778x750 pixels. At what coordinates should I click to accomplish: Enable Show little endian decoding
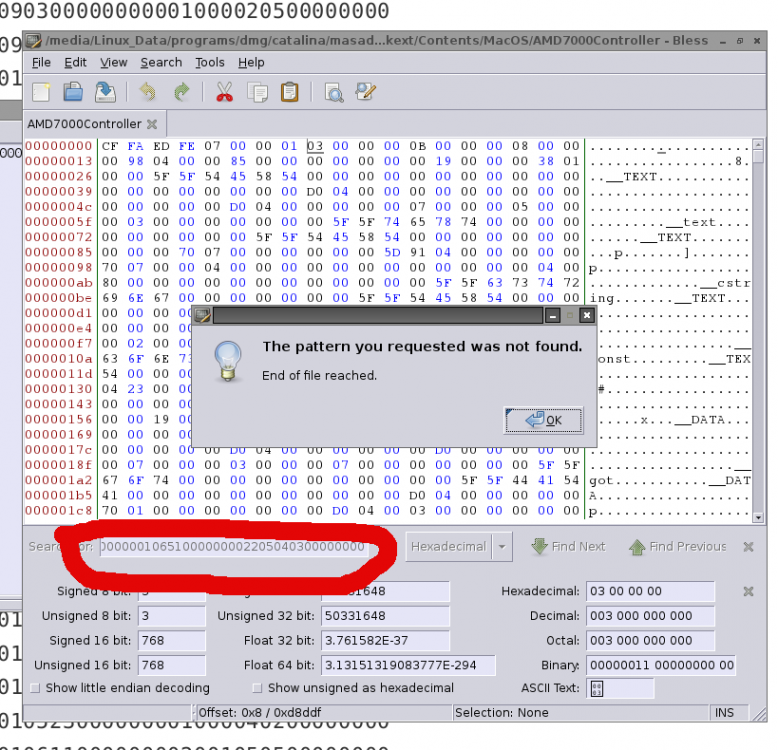click(35, 688)
